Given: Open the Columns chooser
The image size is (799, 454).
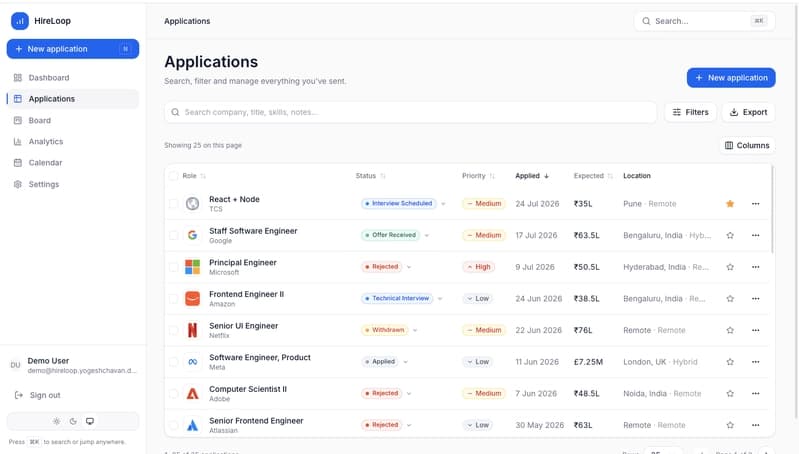Looking at the screenshot, I should click(747, 145).
